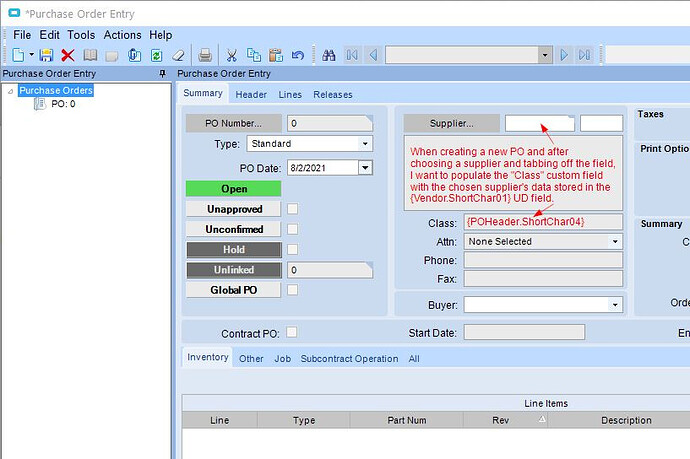Viewport: 690px width, 459px height.
Task: Select the Inventory line items tab
Action: 208,357
